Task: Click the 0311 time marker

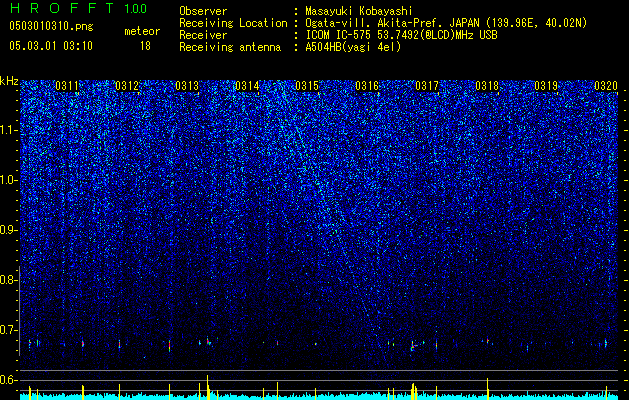Action: (x=67, y=86)
